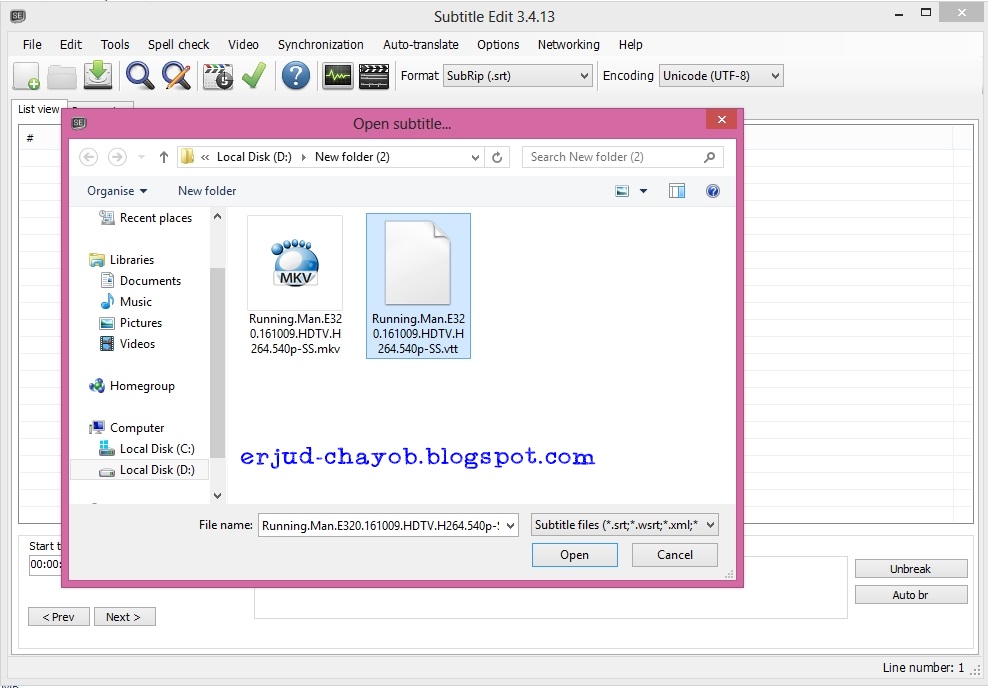This screenshot has width=988, height=688.
Task: Open the Options menu
Action: 498,45
